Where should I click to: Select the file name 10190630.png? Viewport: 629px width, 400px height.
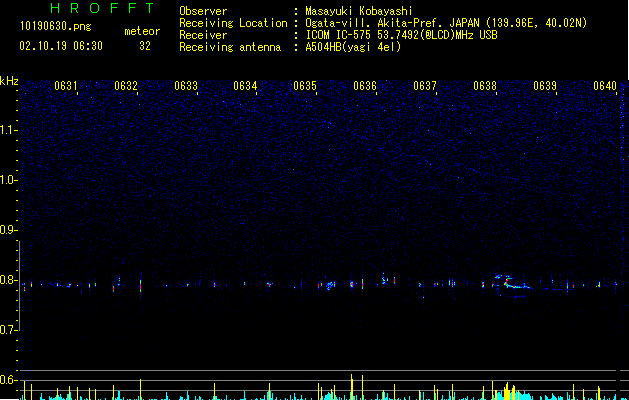pos(55,27)
